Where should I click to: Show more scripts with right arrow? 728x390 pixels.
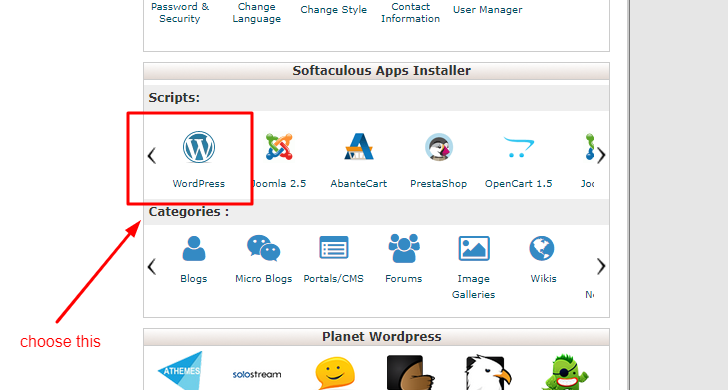[x=601, y=156]
